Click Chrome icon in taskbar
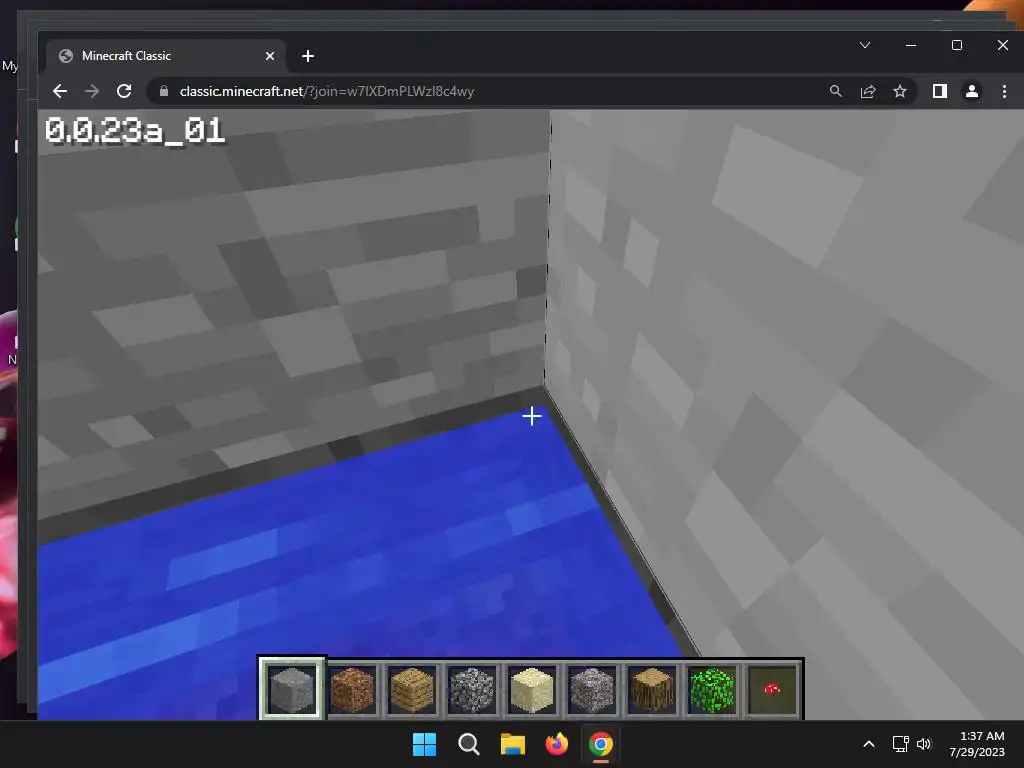 (x=601, y=744)
